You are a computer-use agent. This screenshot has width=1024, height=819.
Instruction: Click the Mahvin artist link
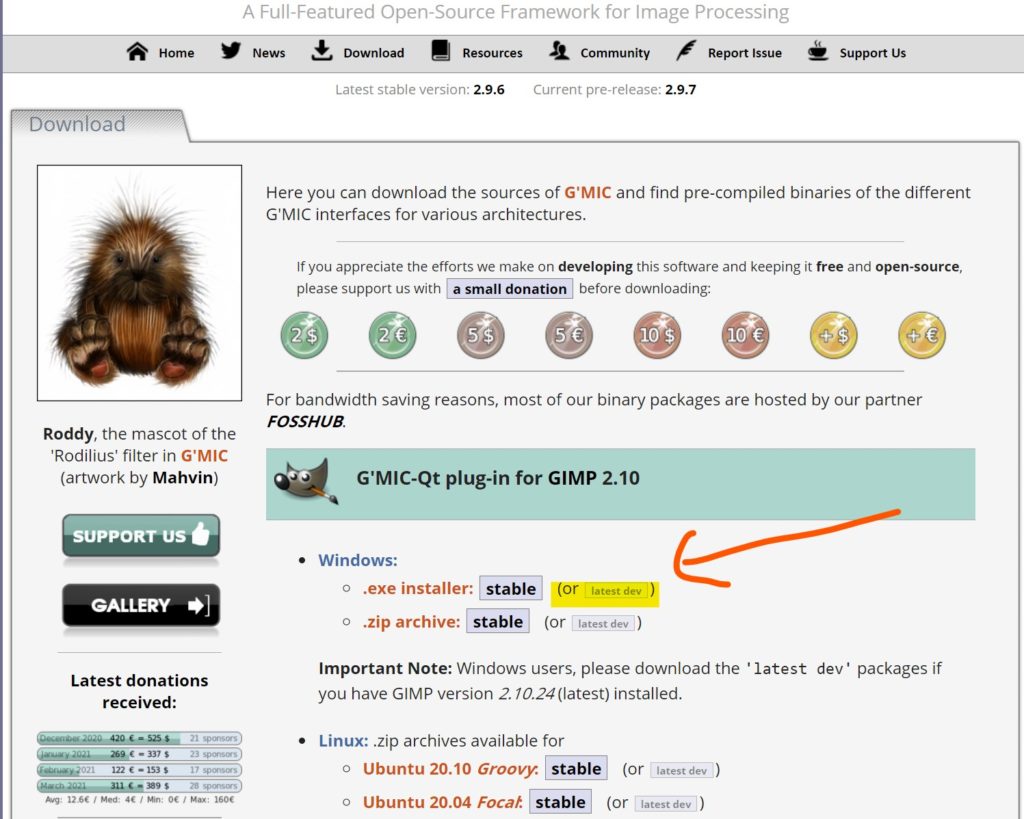183,477
